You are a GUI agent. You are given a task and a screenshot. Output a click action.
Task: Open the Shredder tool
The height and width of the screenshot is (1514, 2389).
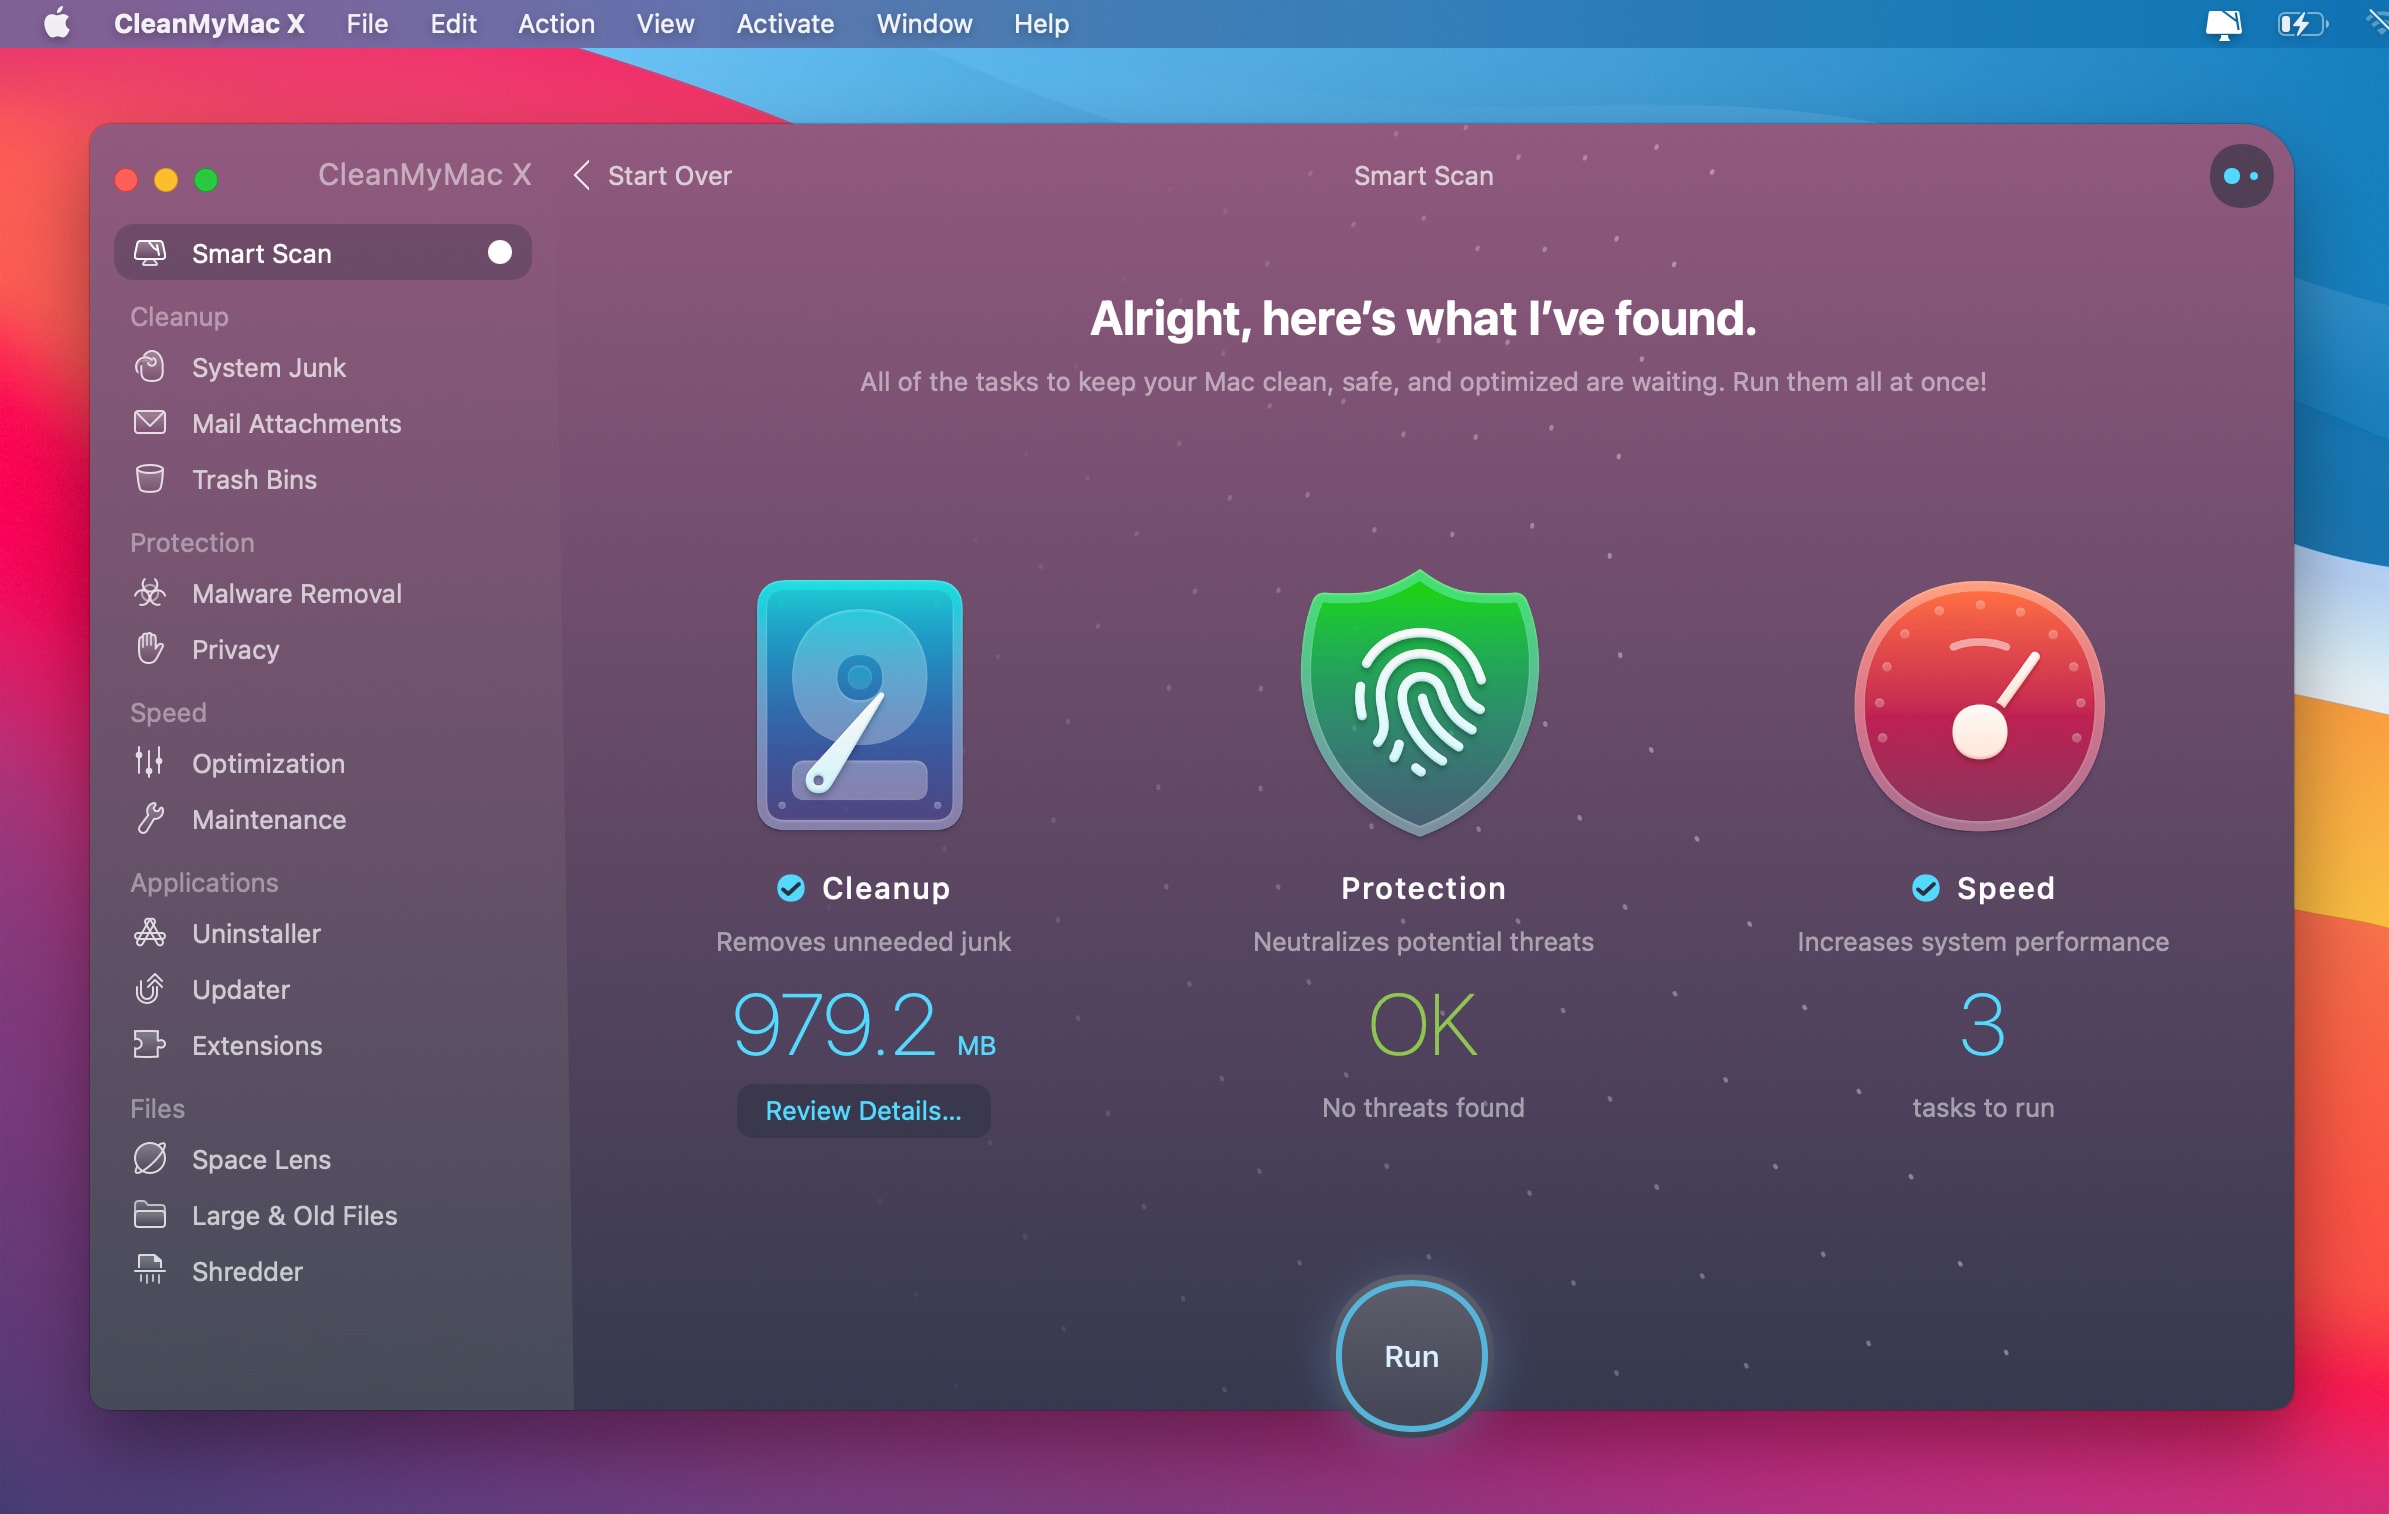click(x=248, y=1271)
